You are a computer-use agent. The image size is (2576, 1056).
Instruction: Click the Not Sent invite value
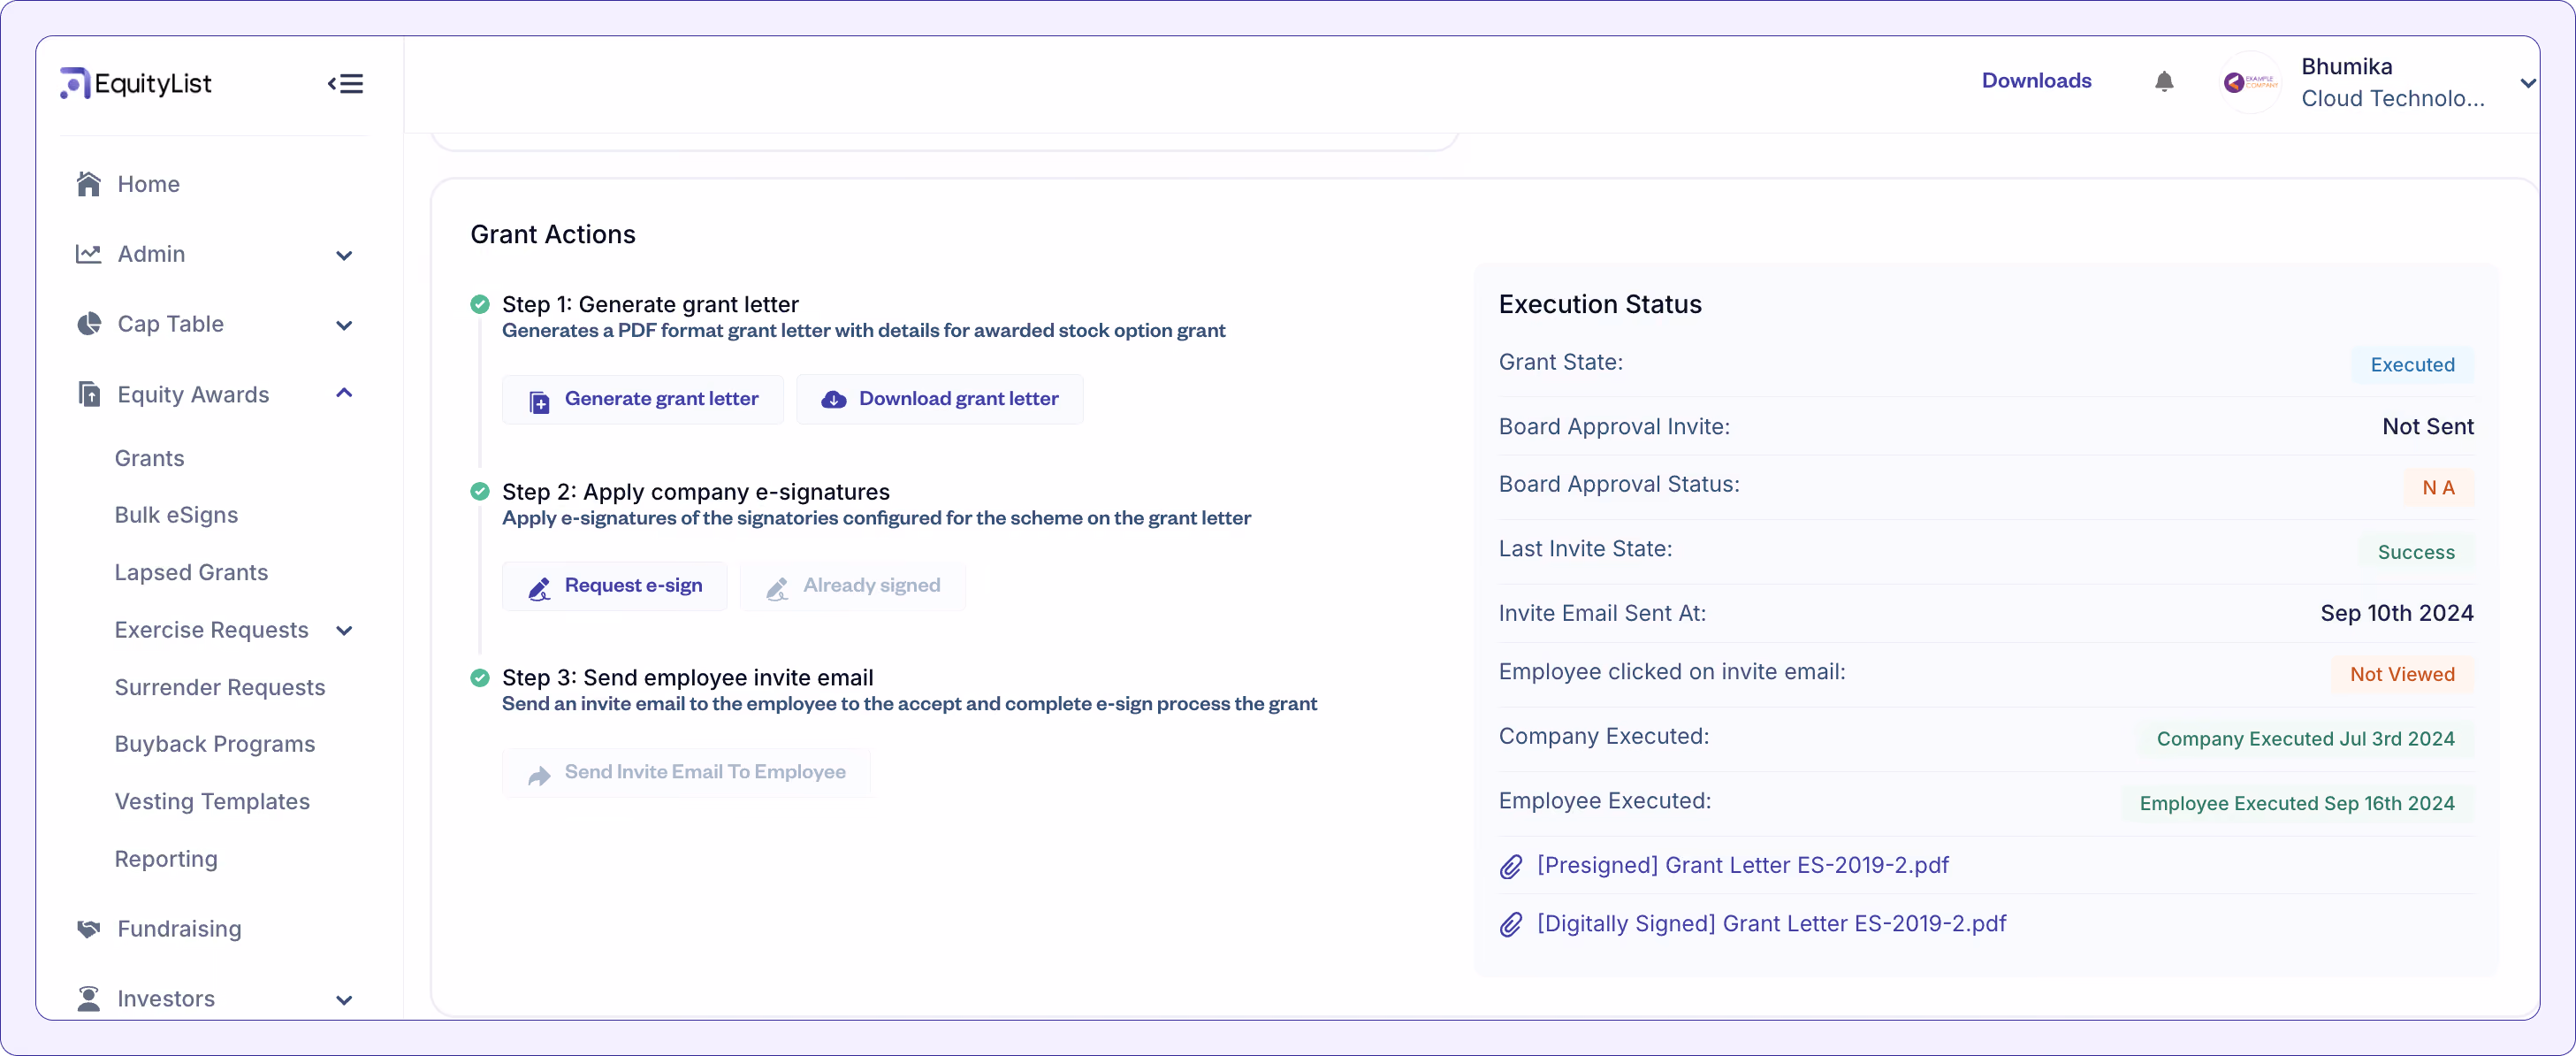[2427, 427]
